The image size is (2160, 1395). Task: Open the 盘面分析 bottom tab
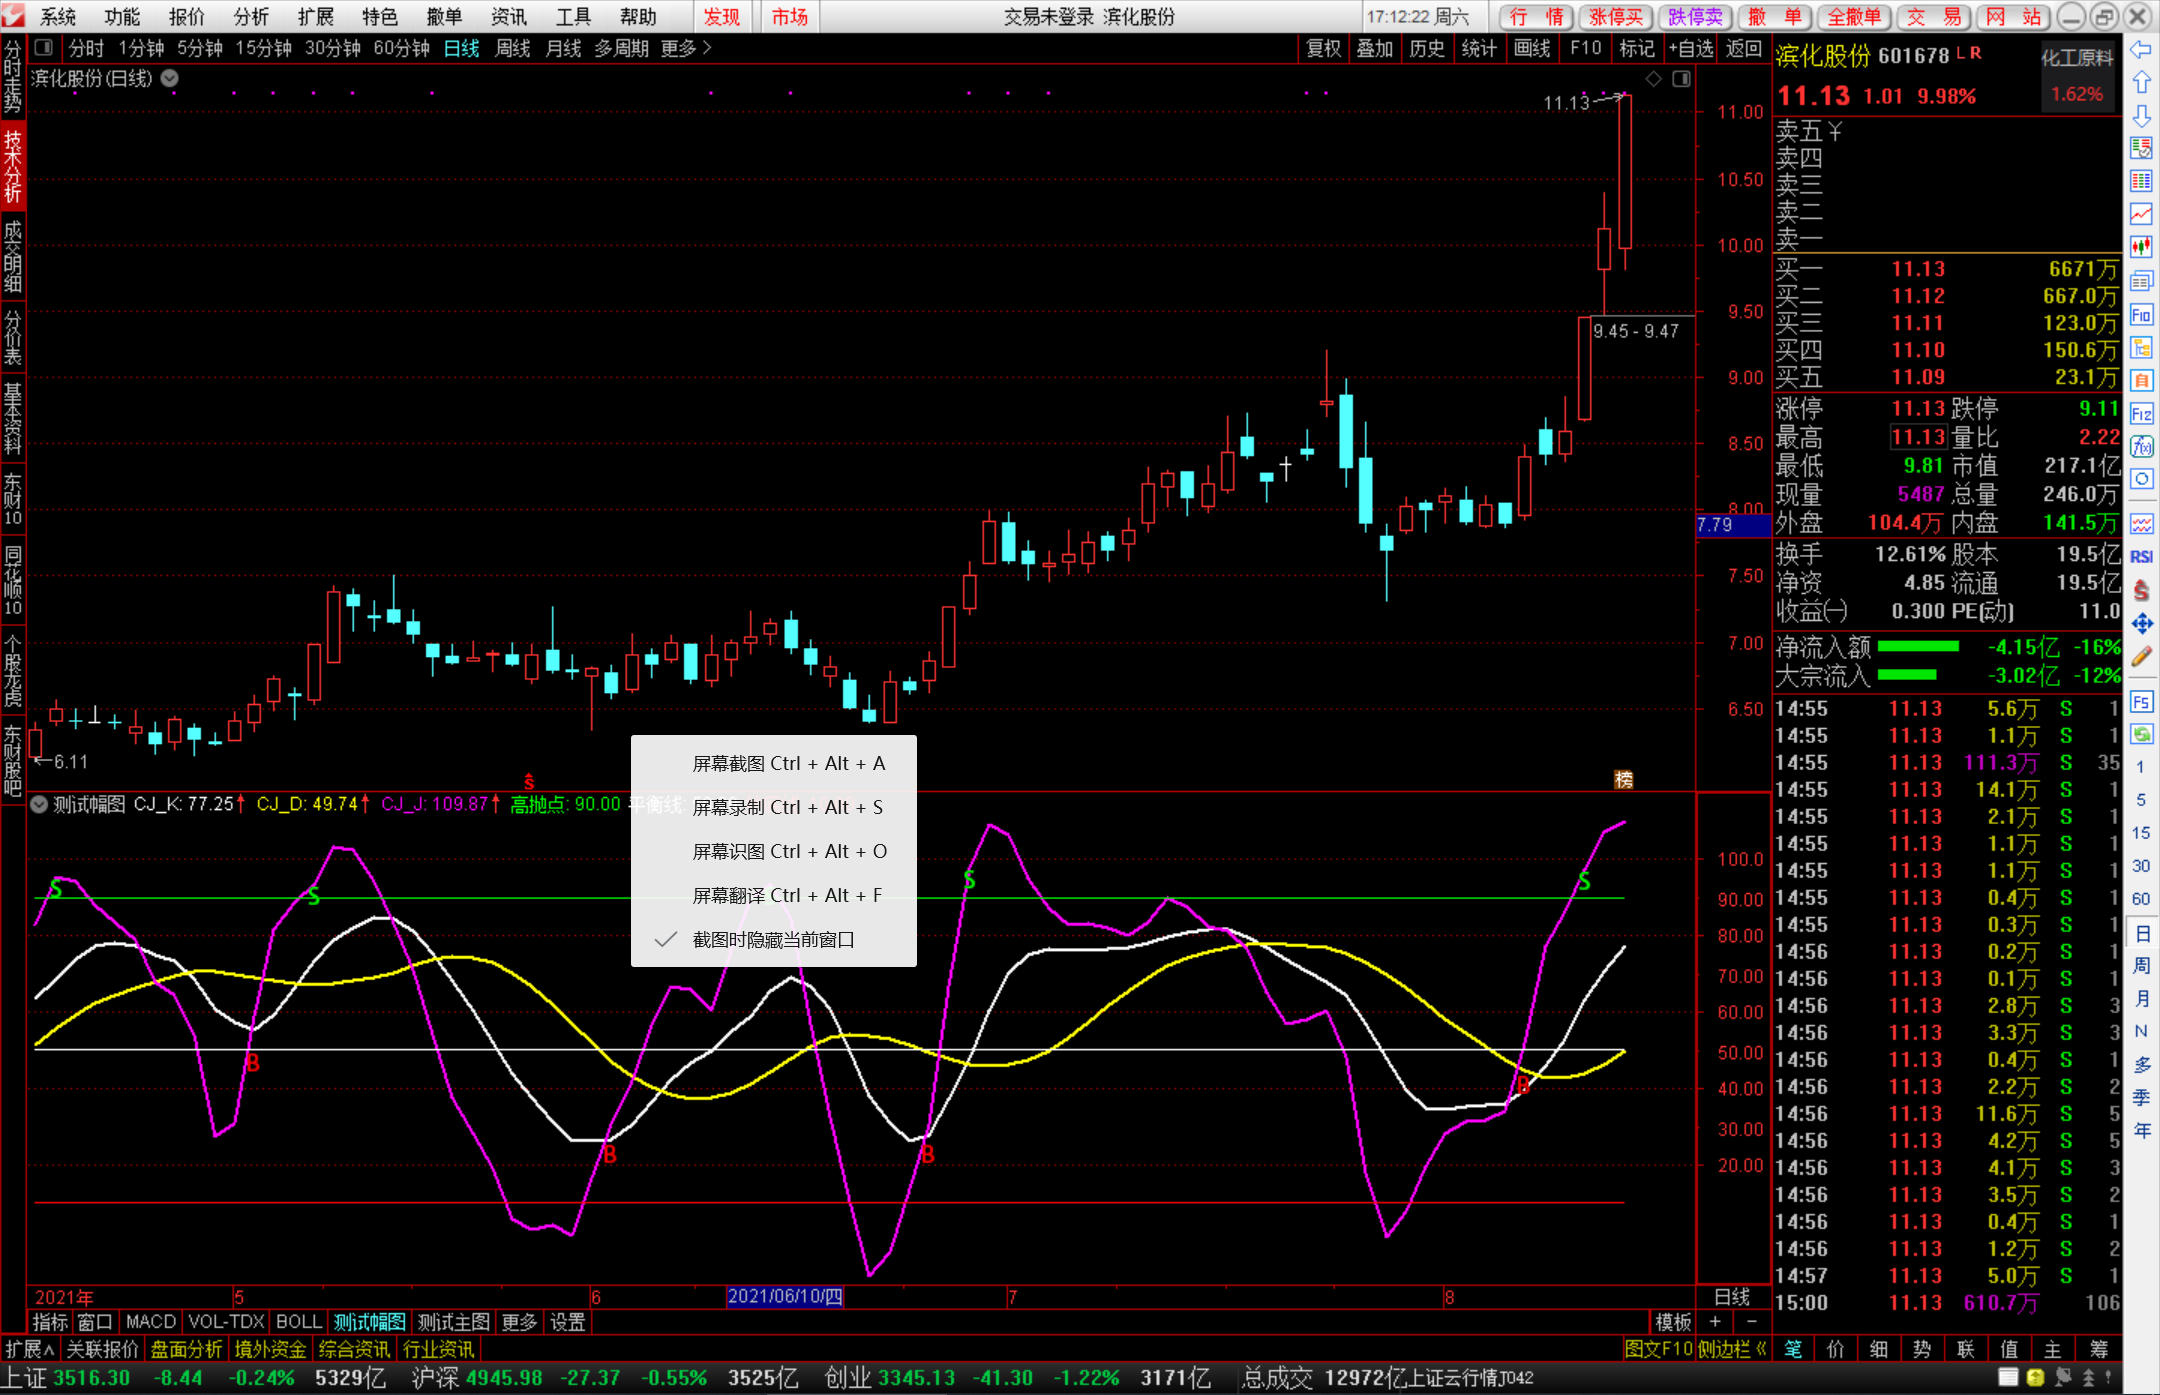[186, 1349]
